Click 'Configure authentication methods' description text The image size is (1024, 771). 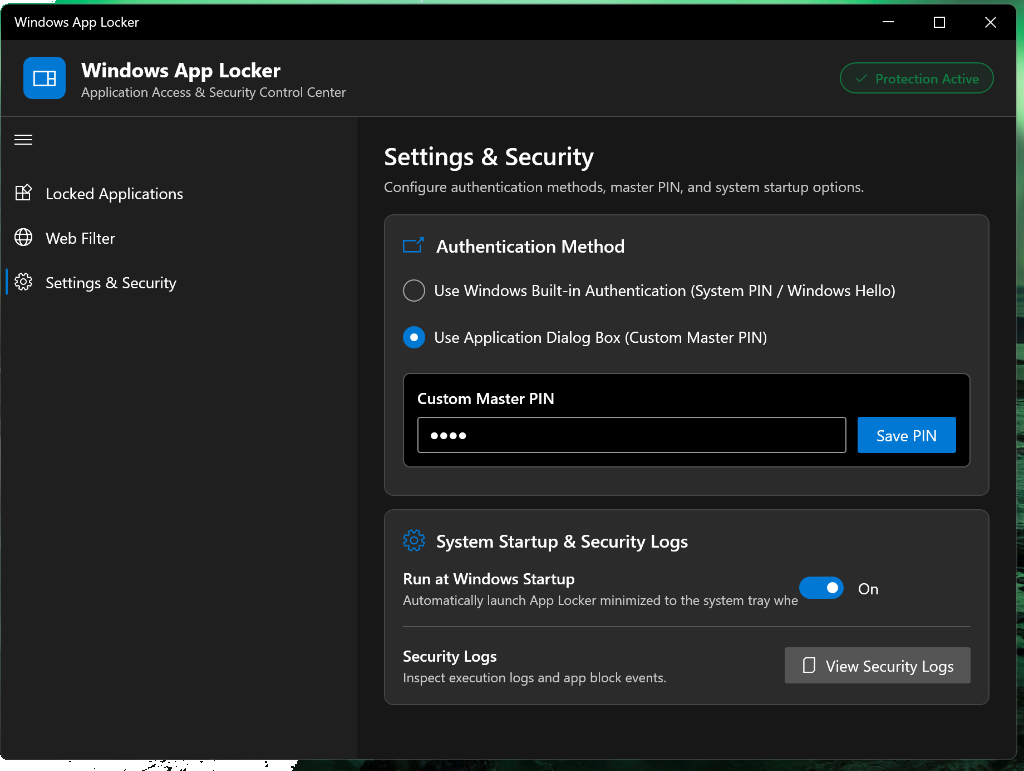(624, 187)
